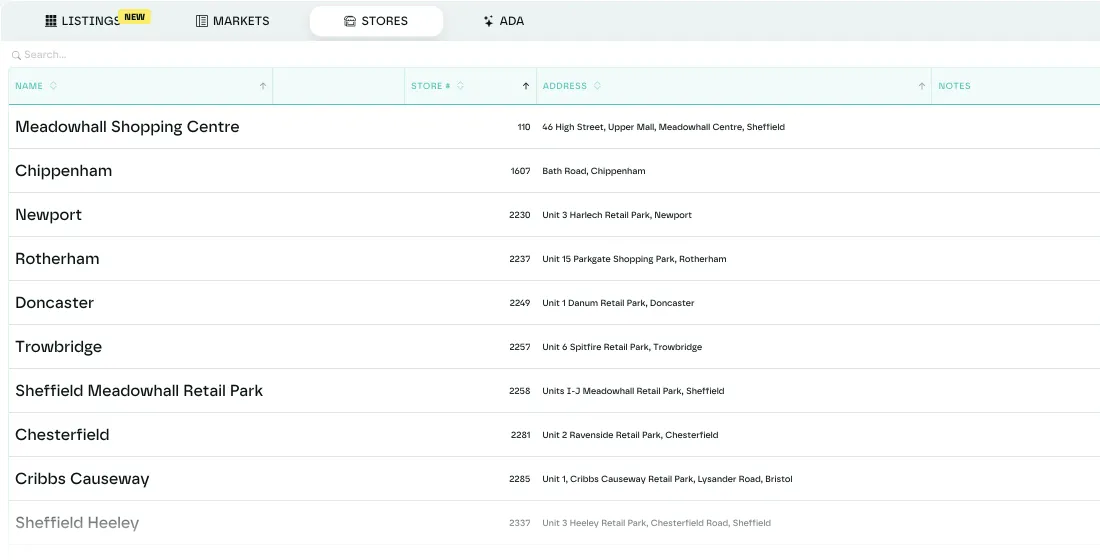Select the Newport store name
The width and height of the screenshot is (1100, 560).
(48, 215)
